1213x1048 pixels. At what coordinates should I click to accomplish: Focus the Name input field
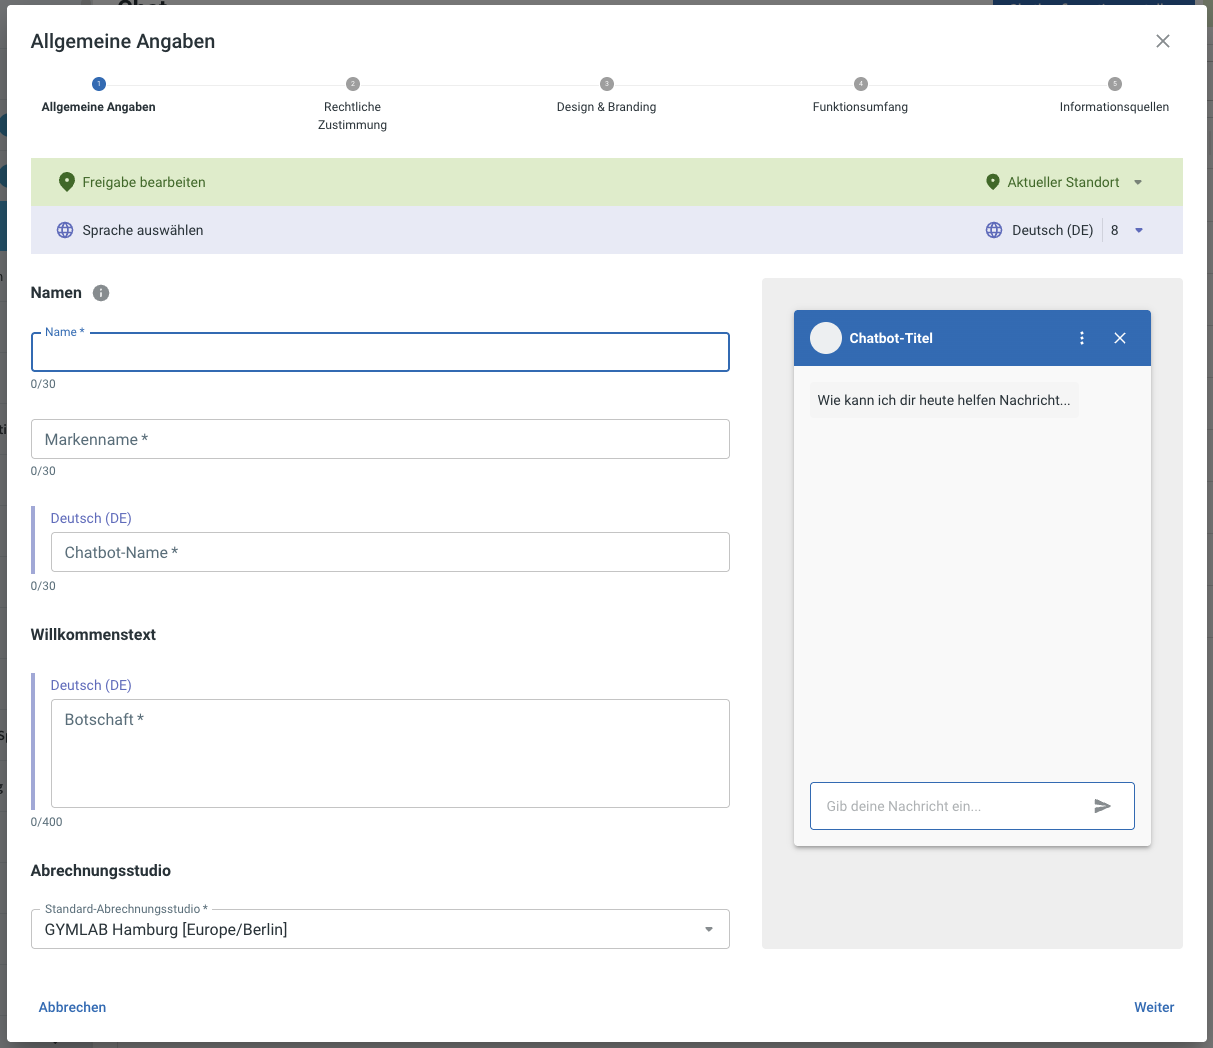[380, 352]
